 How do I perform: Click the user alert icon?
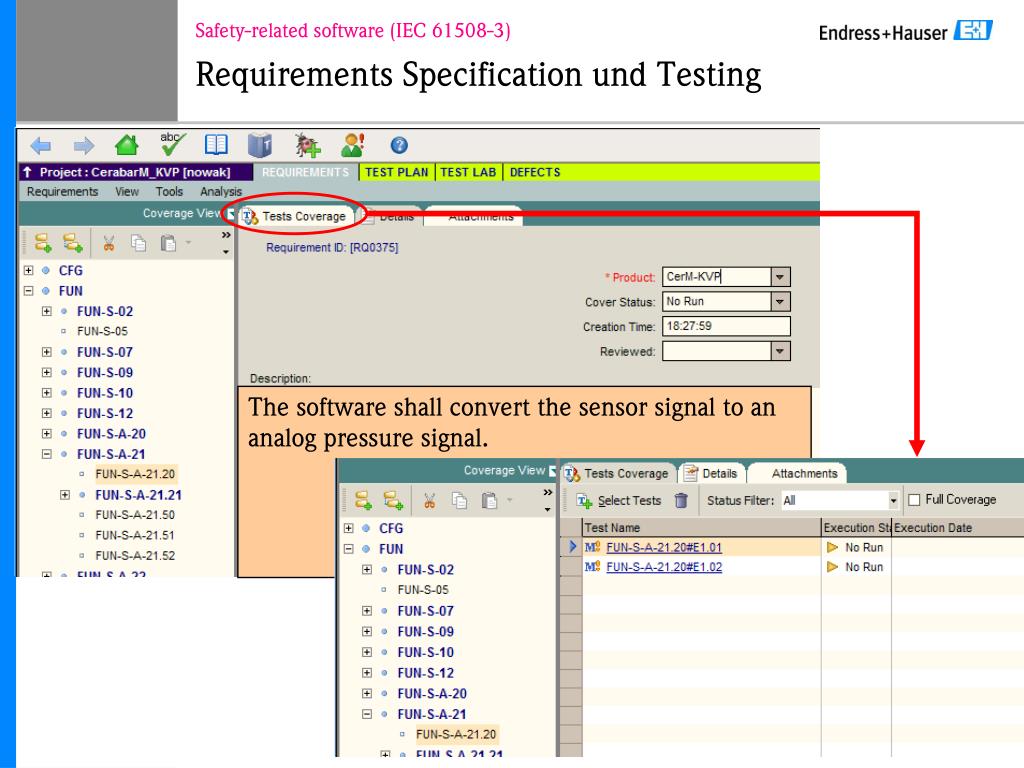[353, 145]
